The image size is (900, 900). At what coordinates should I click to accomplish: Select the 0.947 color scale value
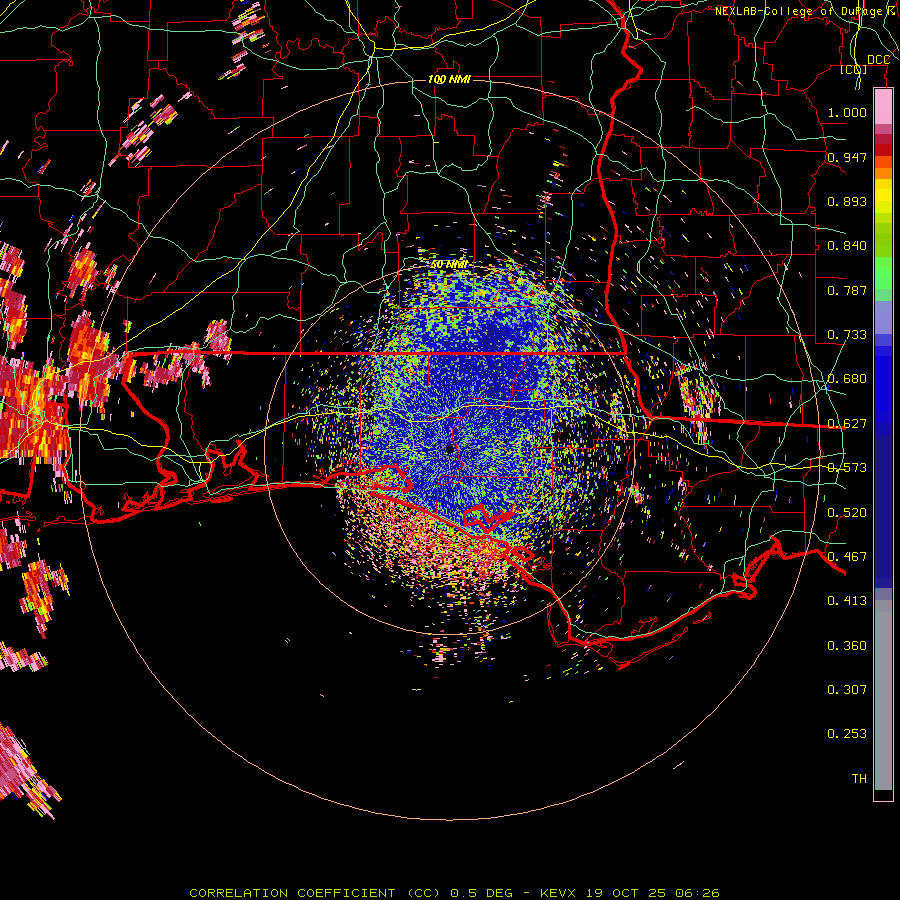(x=847, y=157)
